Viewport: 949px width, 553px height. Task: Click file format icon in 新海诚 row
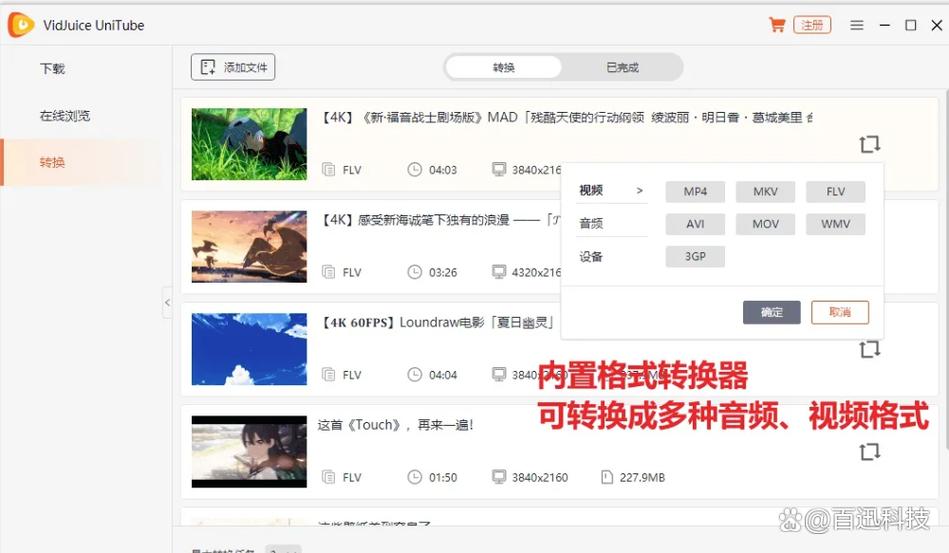tap(329, 272)
